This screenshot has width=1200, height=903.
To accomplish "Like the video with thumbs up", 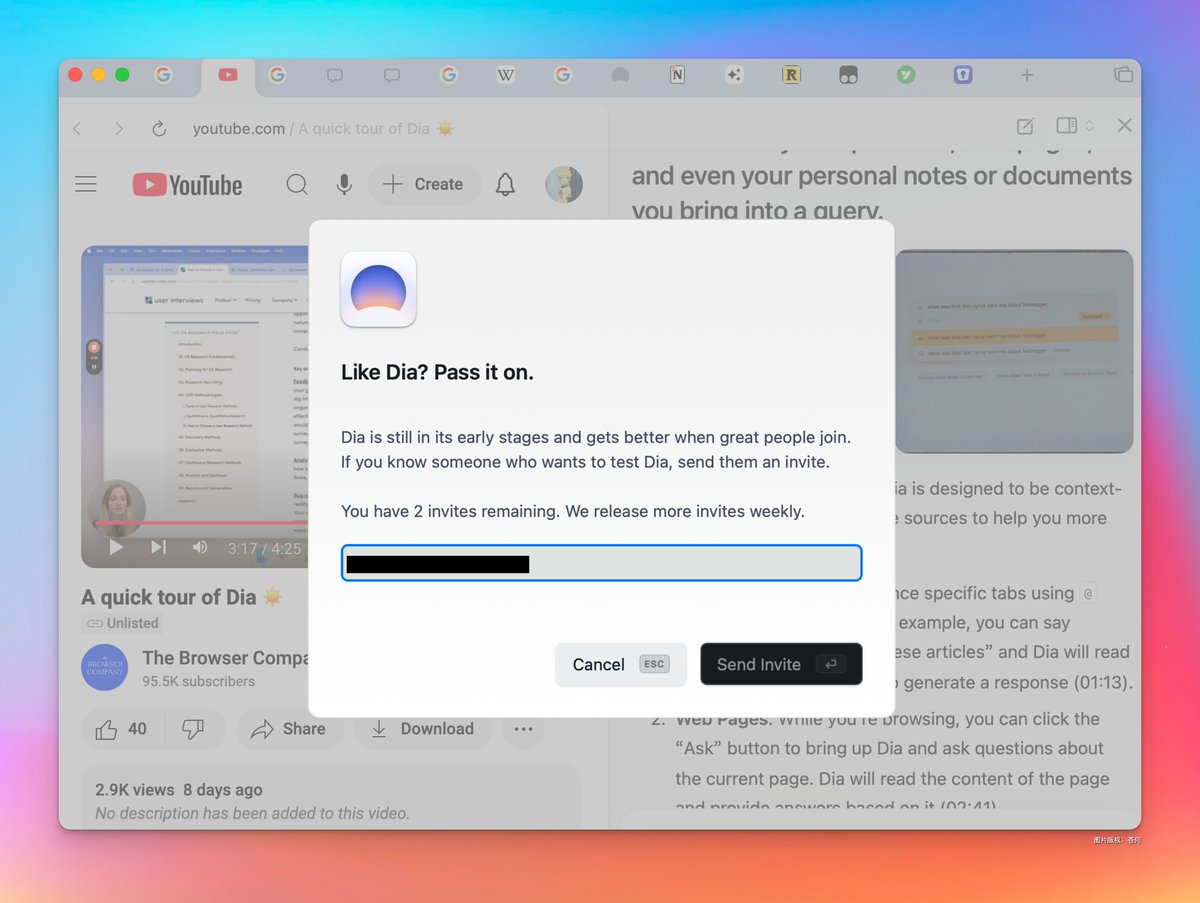I will click(x=120, y=729).
